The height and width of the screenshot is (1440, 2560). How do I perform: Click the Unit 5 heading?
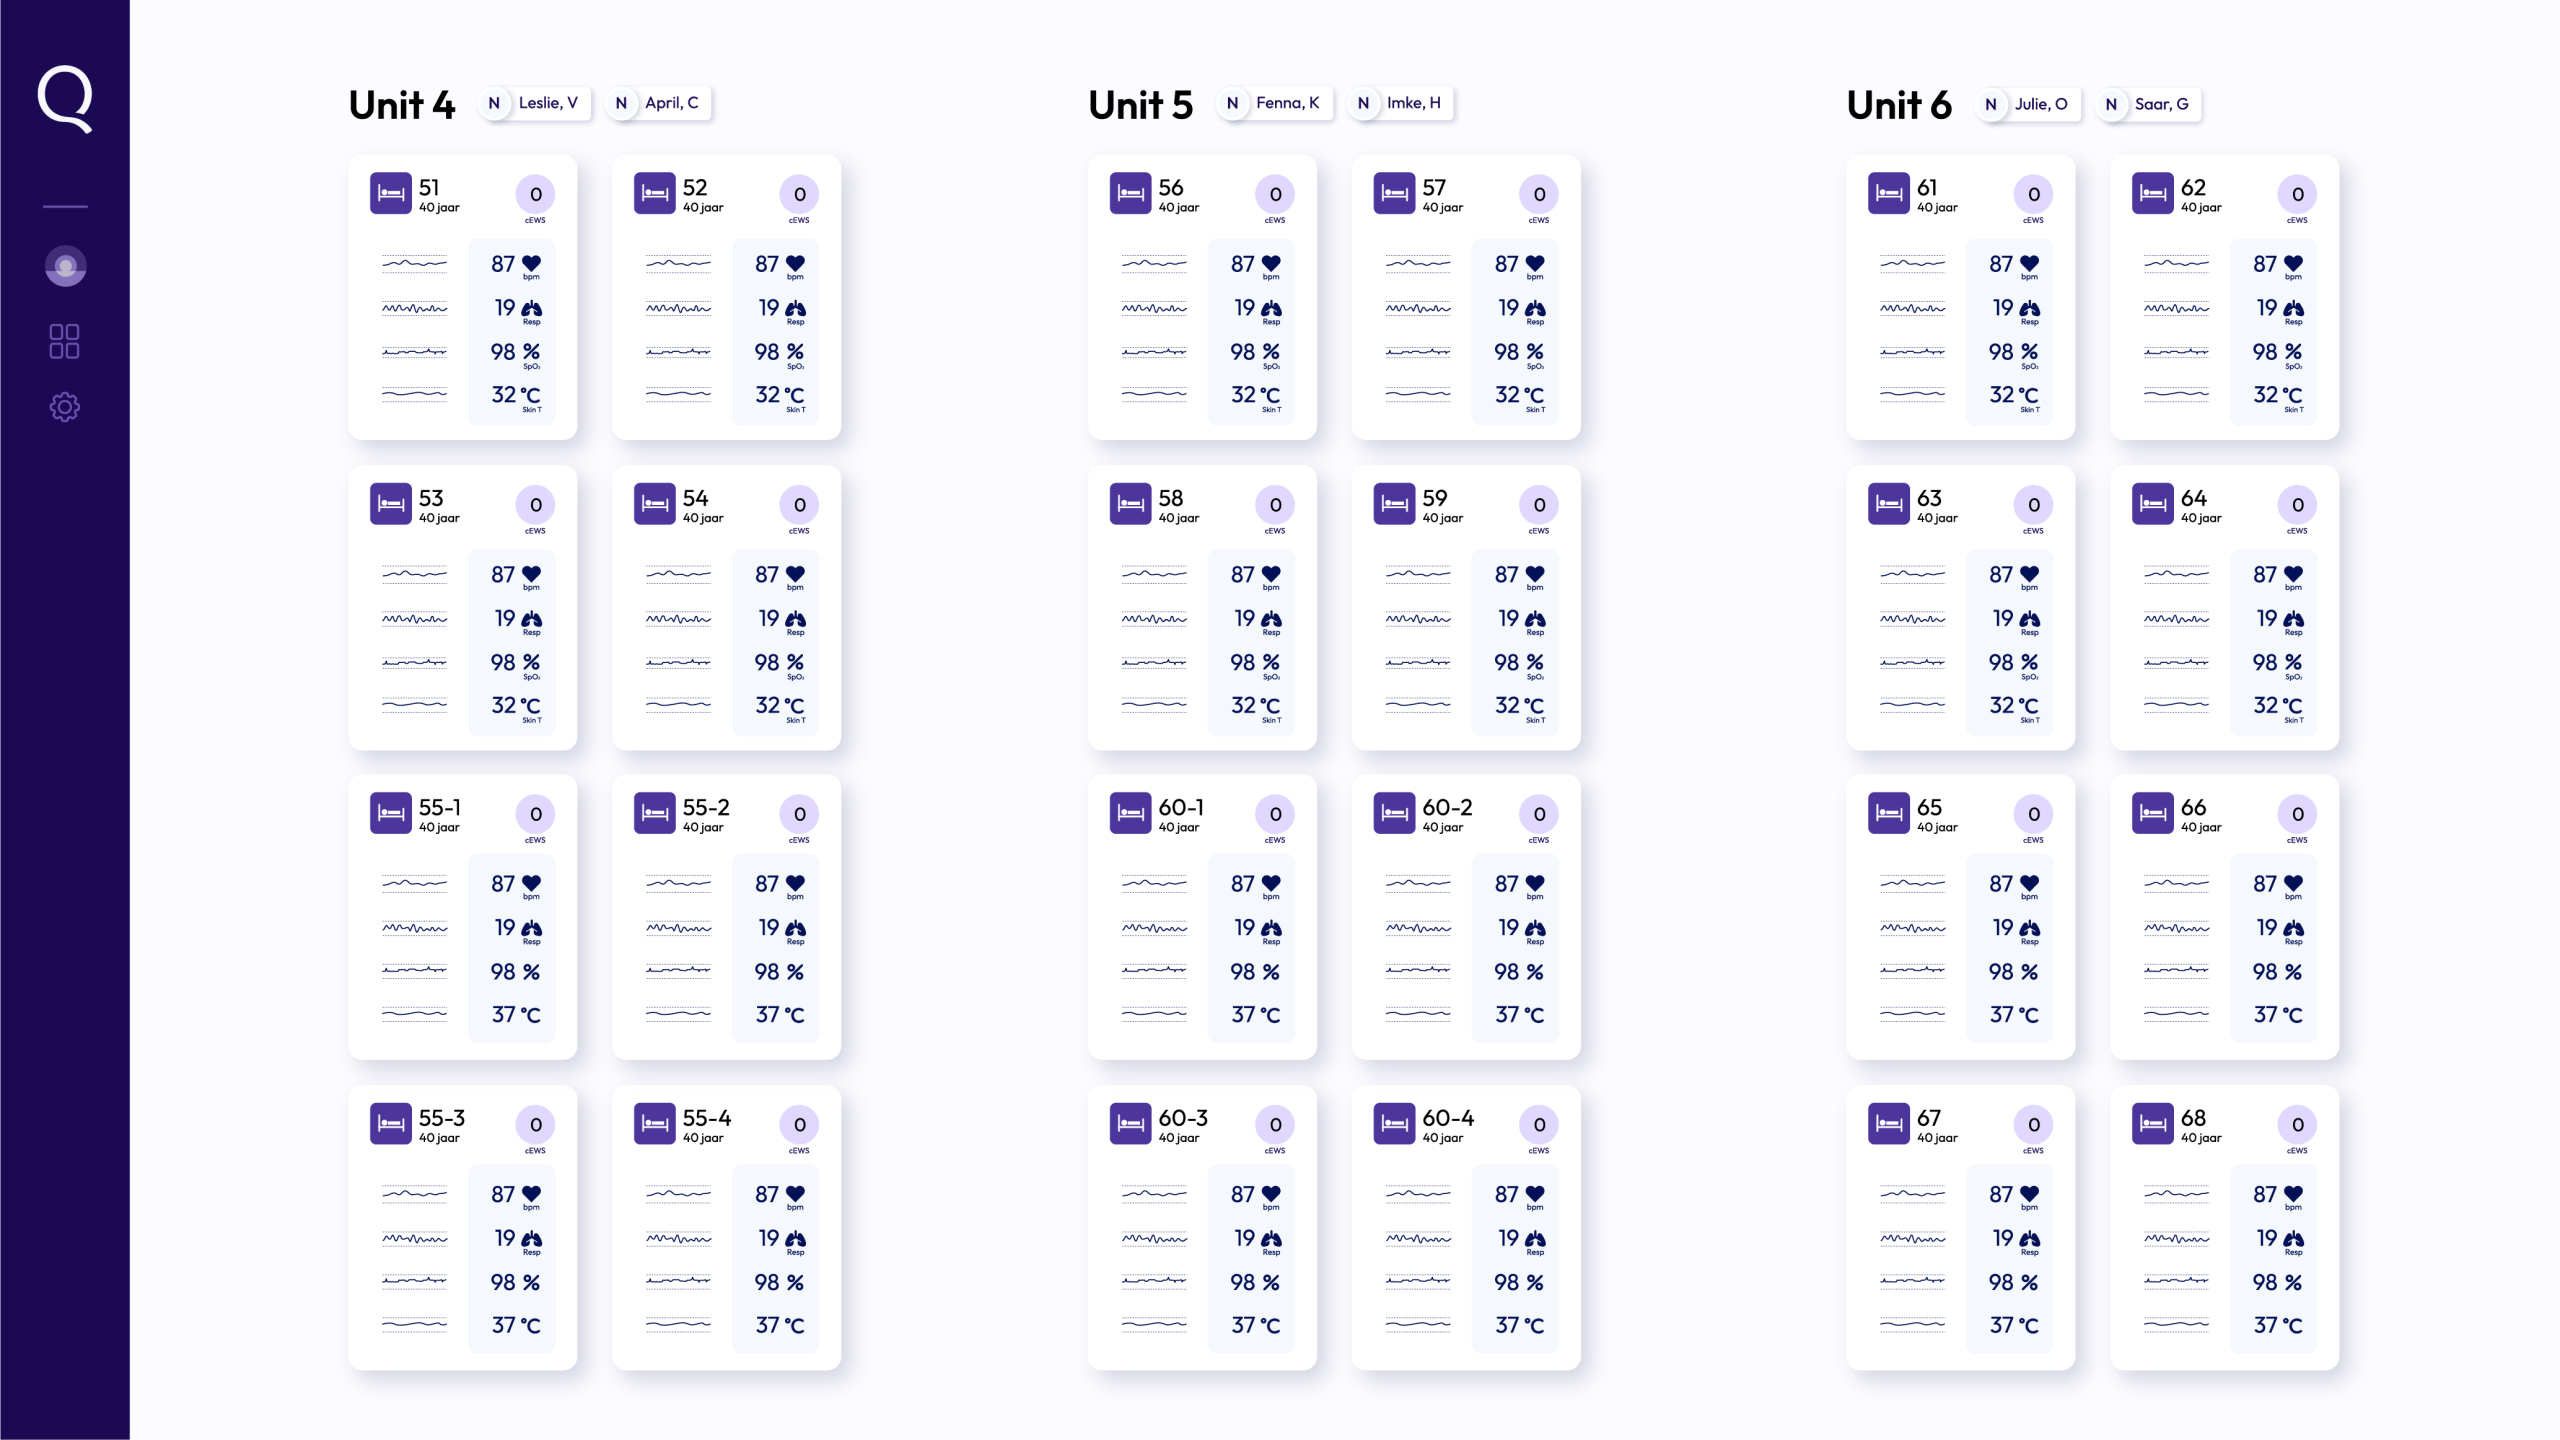tap(1140, 105)
